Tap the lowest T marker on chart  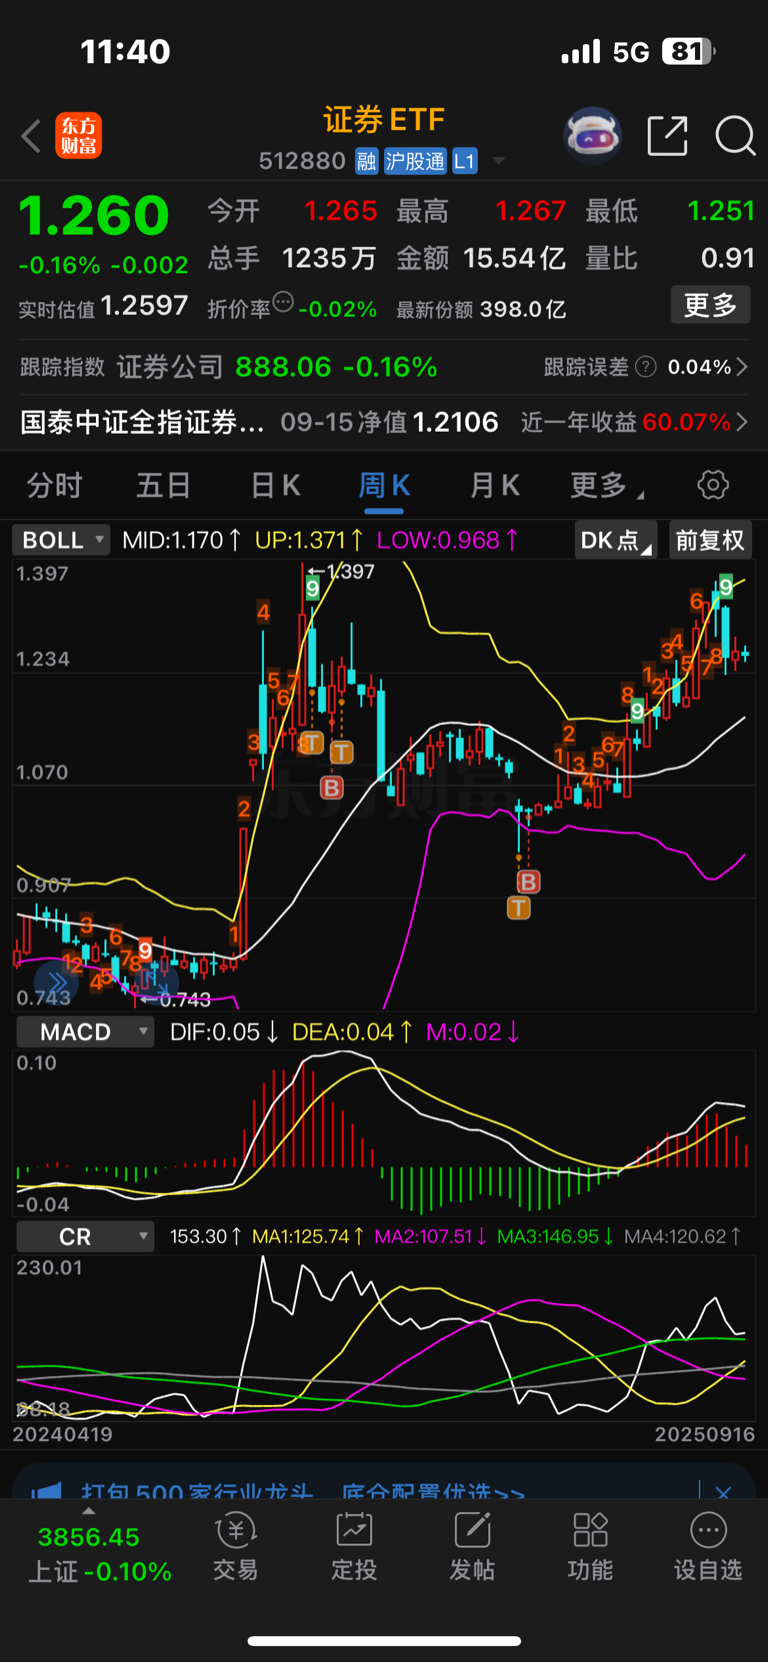(x=518, y=907)
